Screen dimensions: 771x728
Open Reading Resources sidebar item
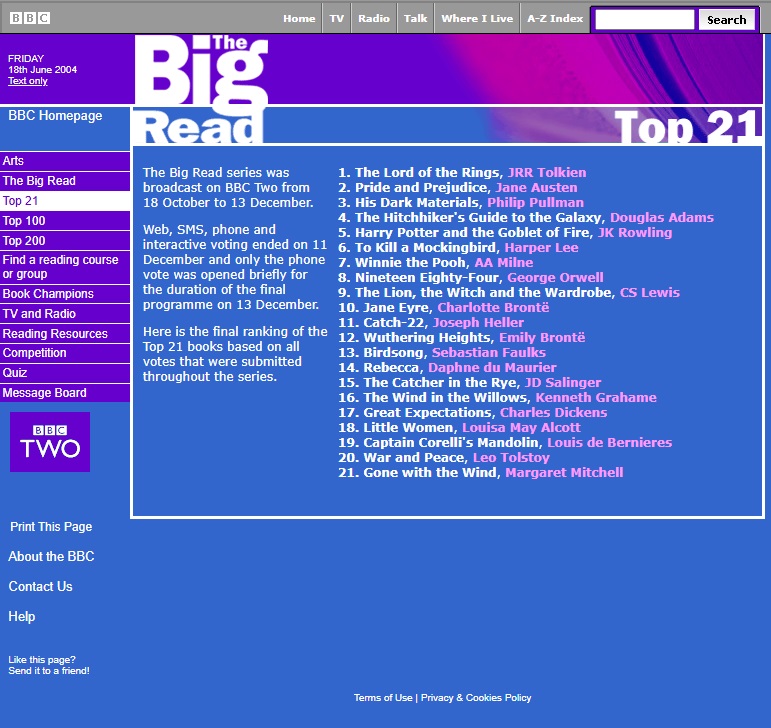65,334
